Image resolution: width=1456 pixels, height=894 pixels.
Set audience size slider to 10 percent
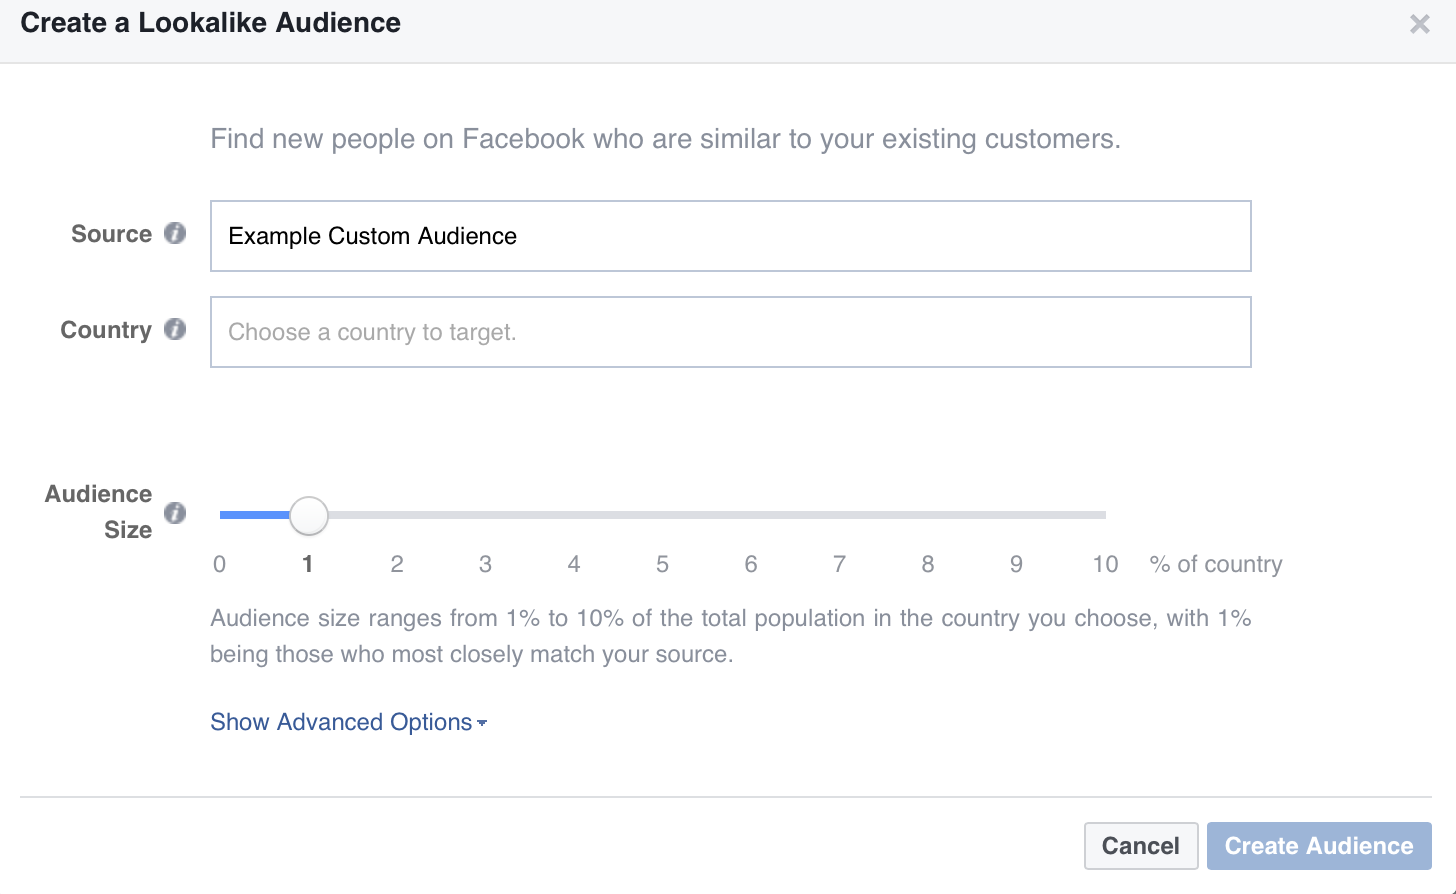click(1105, 515)
